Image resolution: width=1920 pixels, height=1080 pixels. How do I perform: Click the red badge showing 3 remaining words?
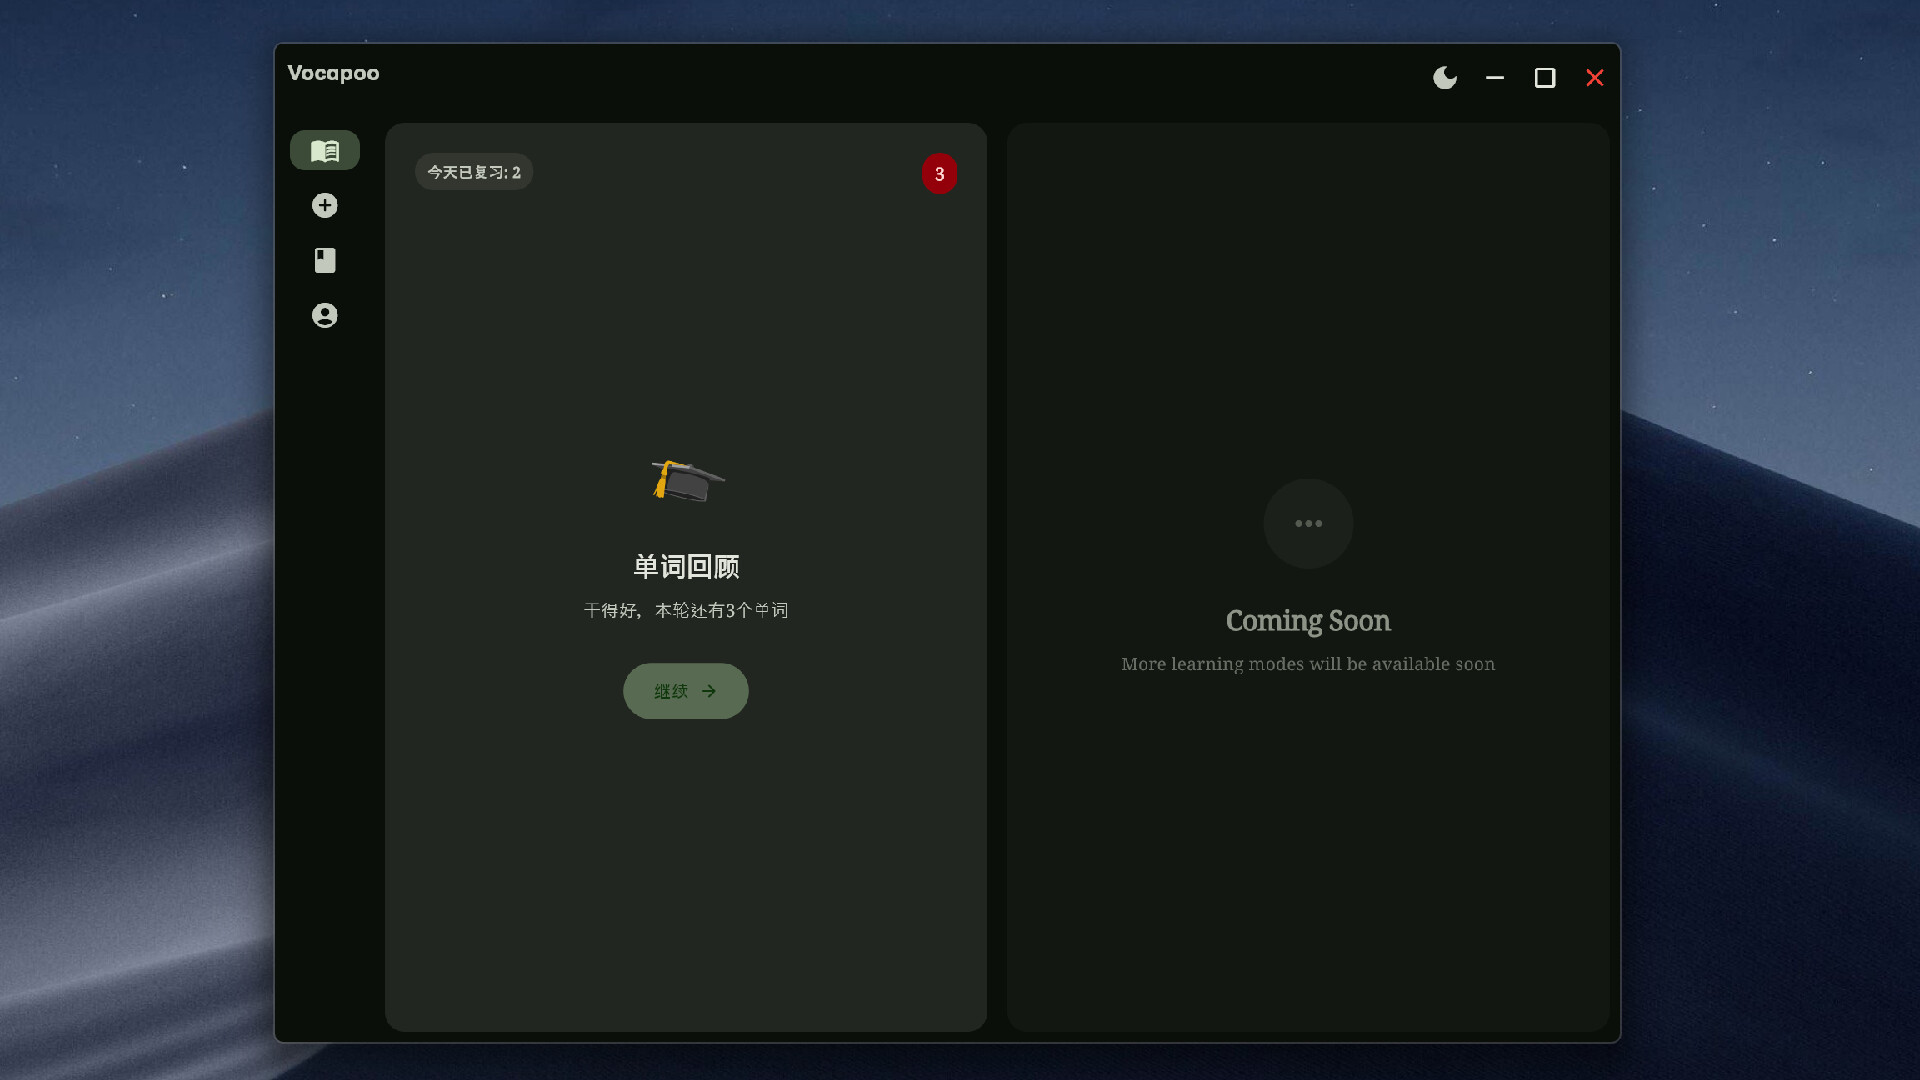pos(939,173)
